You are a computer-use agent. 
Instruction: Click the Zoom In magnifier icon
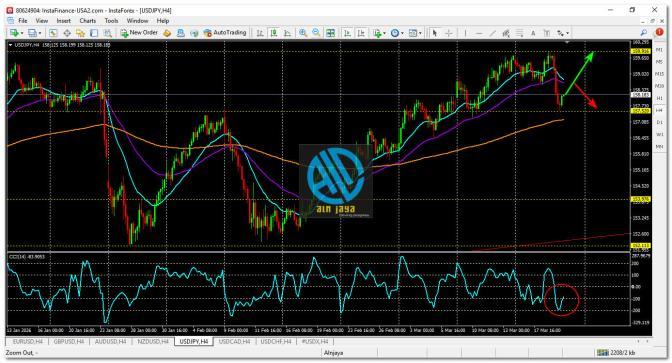303,33
